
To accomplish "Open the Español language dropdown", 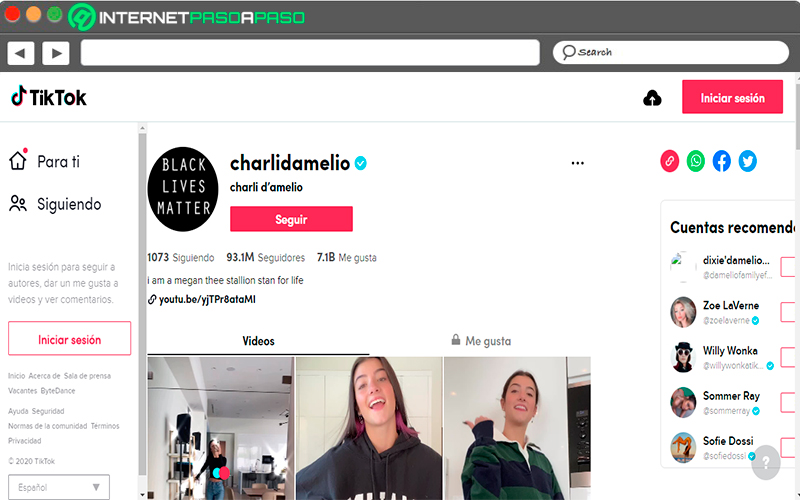I will 59,487.
